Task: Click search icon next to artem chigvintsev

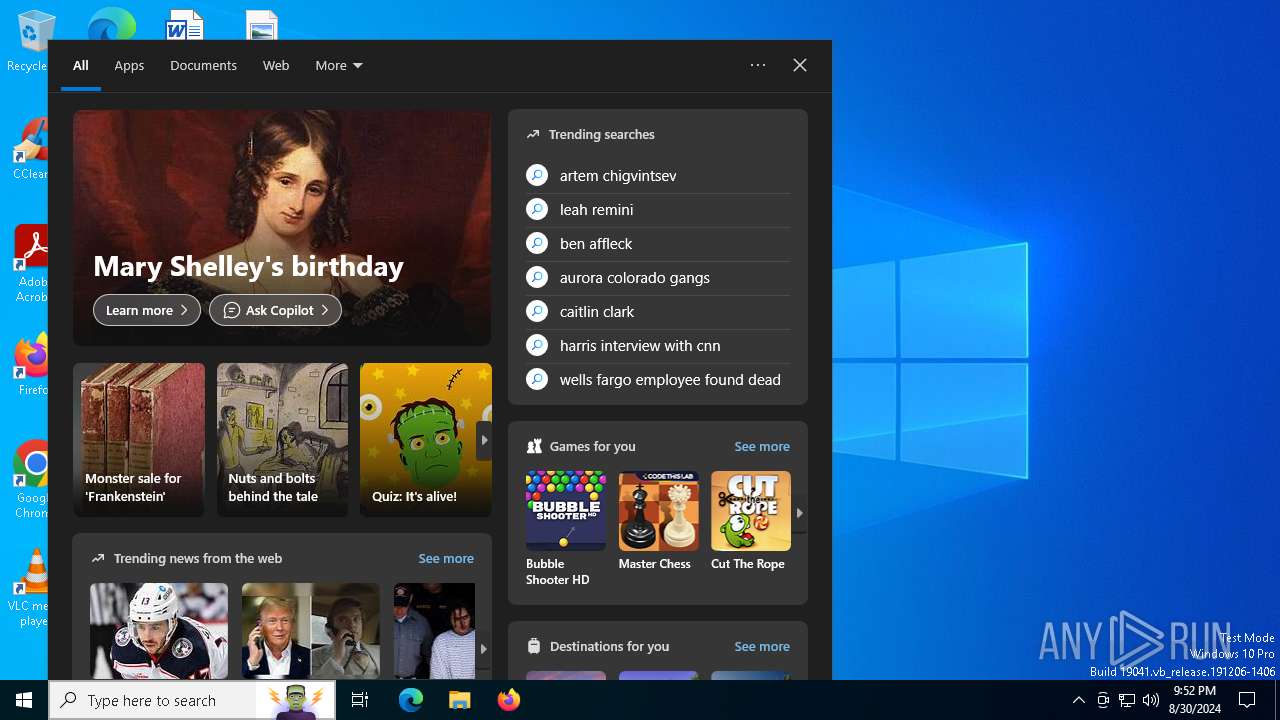Action: click(537, 175)
